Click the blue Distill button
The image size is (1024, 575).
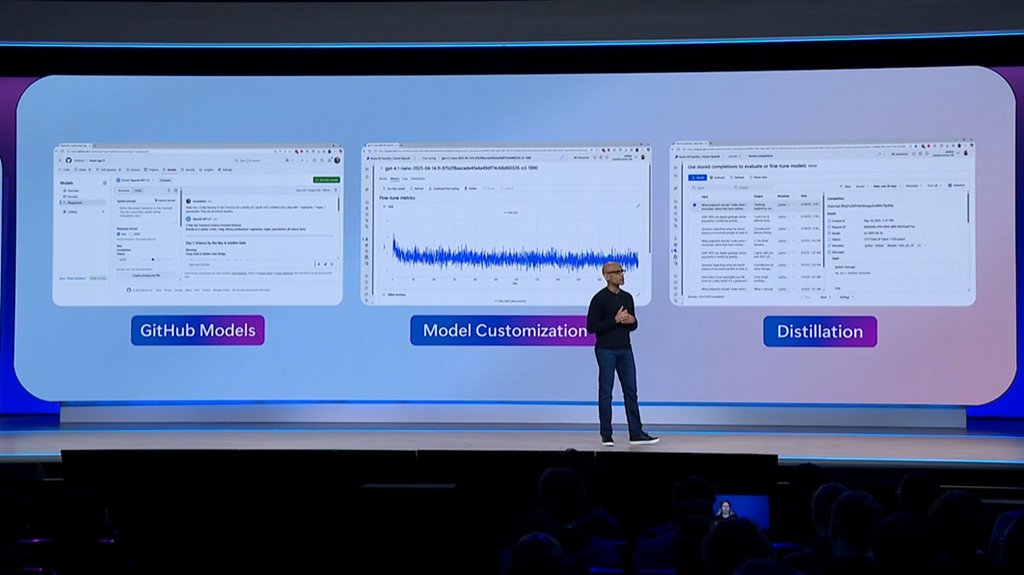pos(697,178)
